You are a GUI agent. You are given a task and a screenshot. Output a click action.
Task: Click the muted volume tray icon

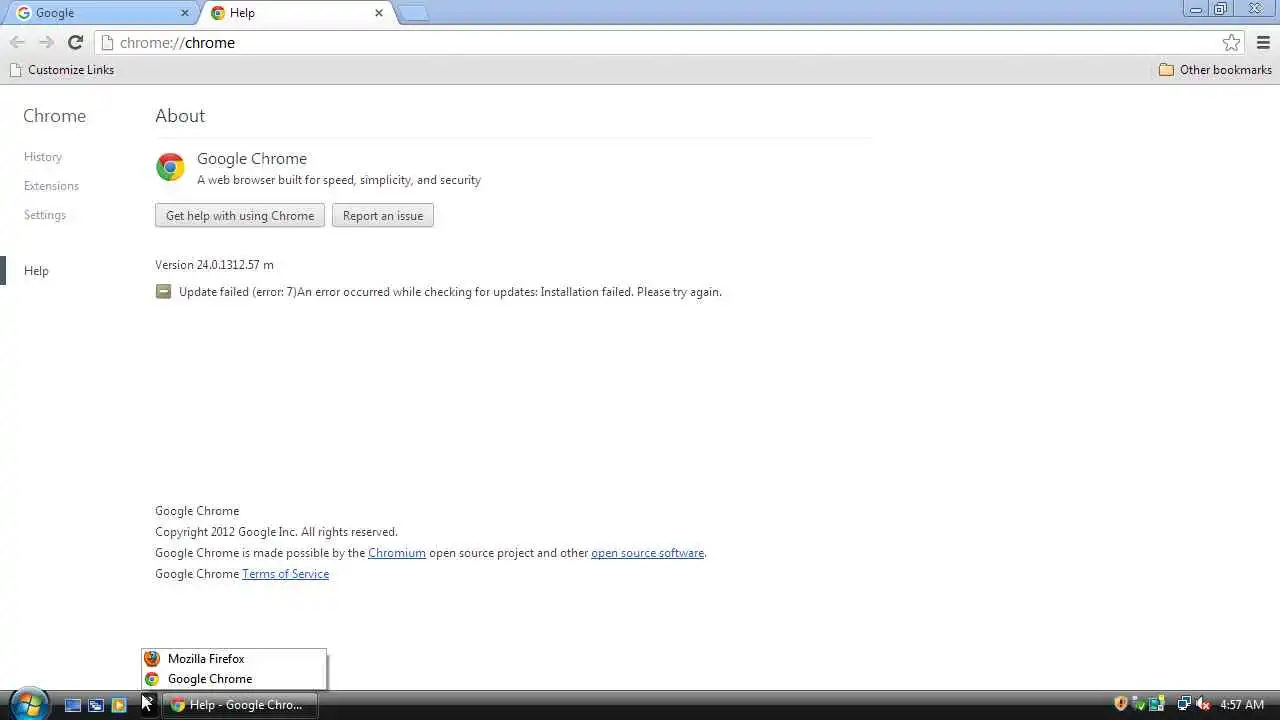click(x=1203, y=704)
